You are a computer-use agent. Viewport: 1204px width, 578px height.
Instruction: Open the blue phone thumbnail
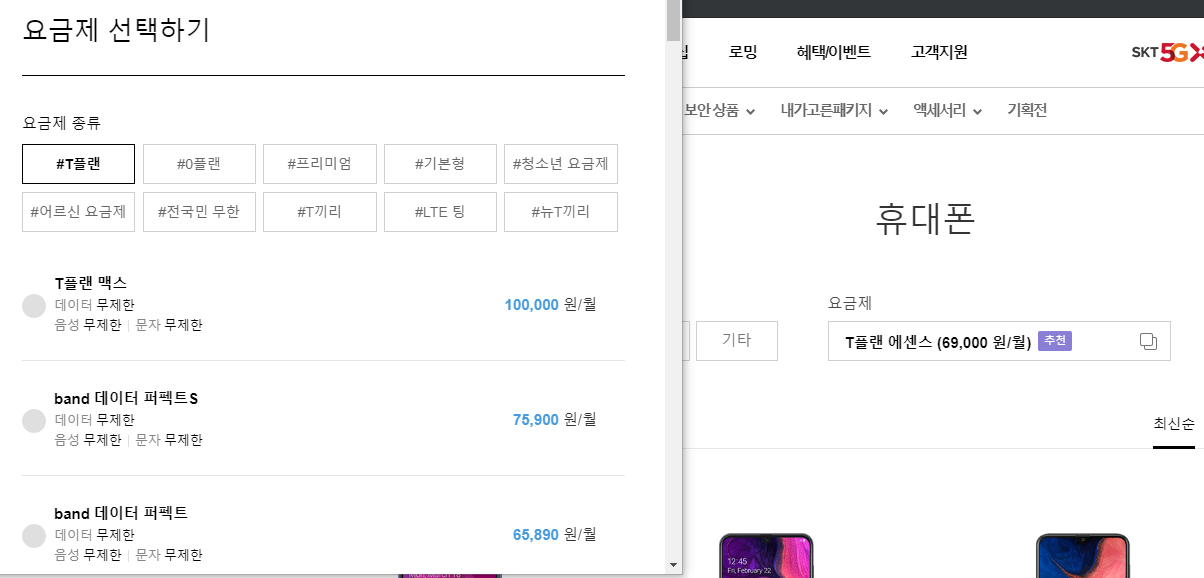pyautogui.click(x=1083, y=556)
